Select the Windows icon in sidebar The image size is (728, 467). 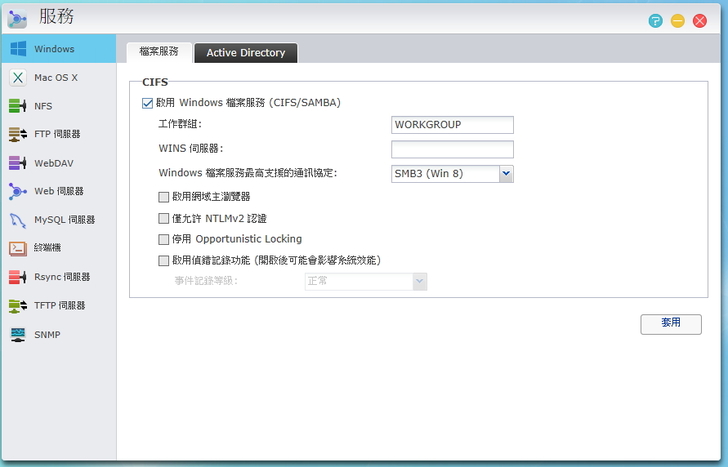click(x=18, y=48)
